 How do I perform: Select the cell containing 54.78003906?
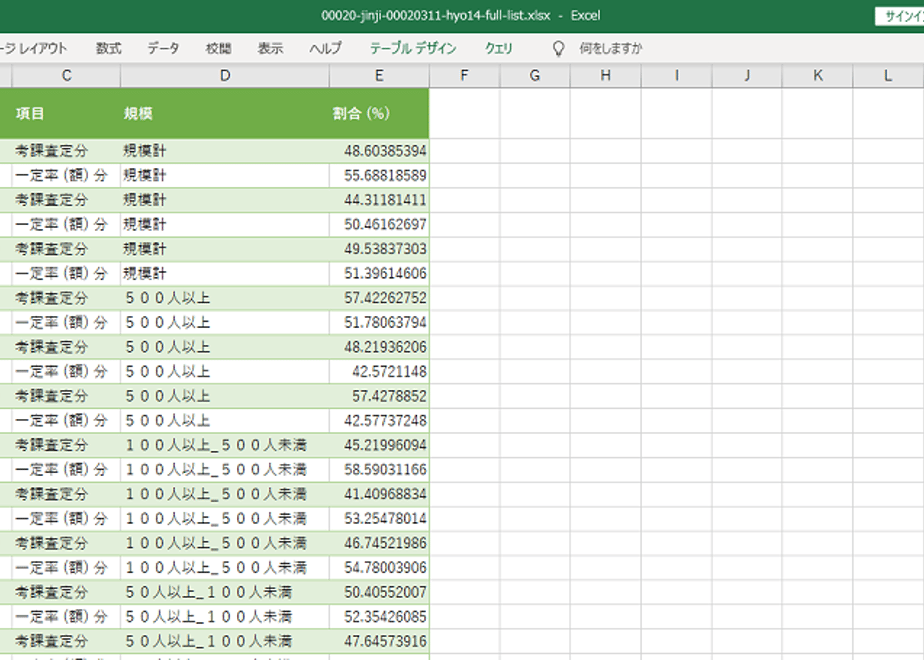pyautogui.click(x=379, y=567)
